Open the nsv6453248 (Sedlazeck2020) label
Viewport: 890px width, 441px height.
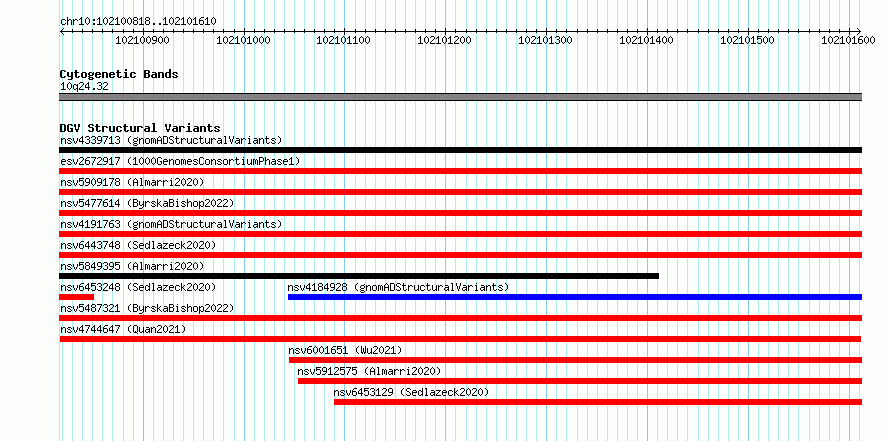pos(138,287)
